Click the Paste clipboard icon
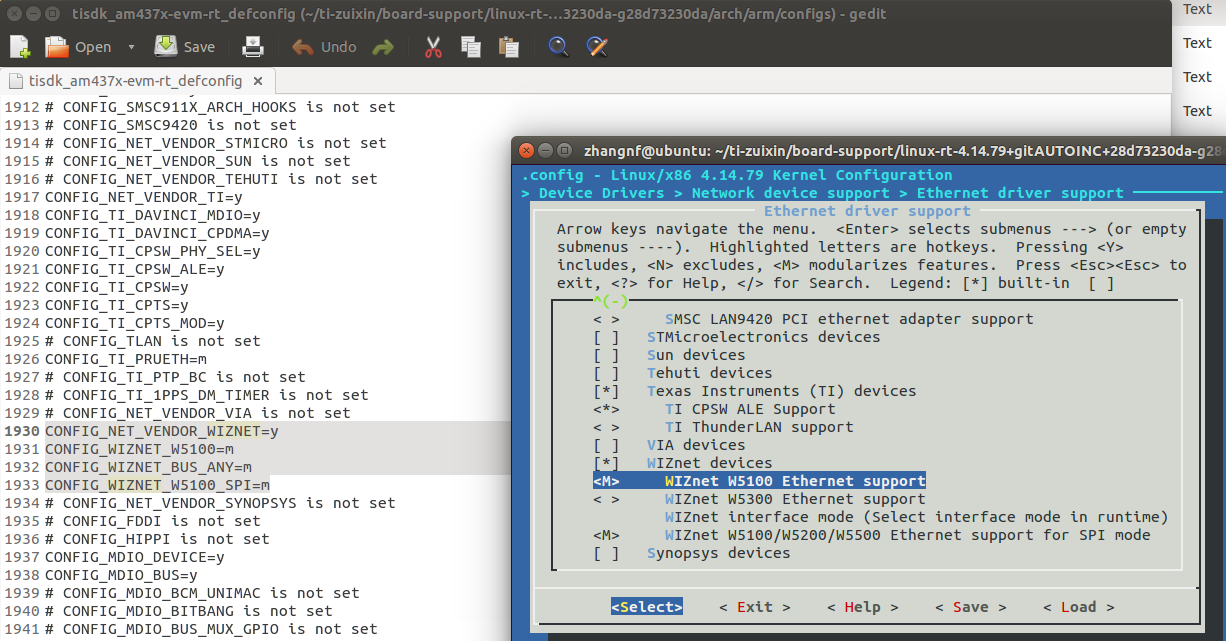The width and height of the screenshot is (1226, 641). (508, 47)
